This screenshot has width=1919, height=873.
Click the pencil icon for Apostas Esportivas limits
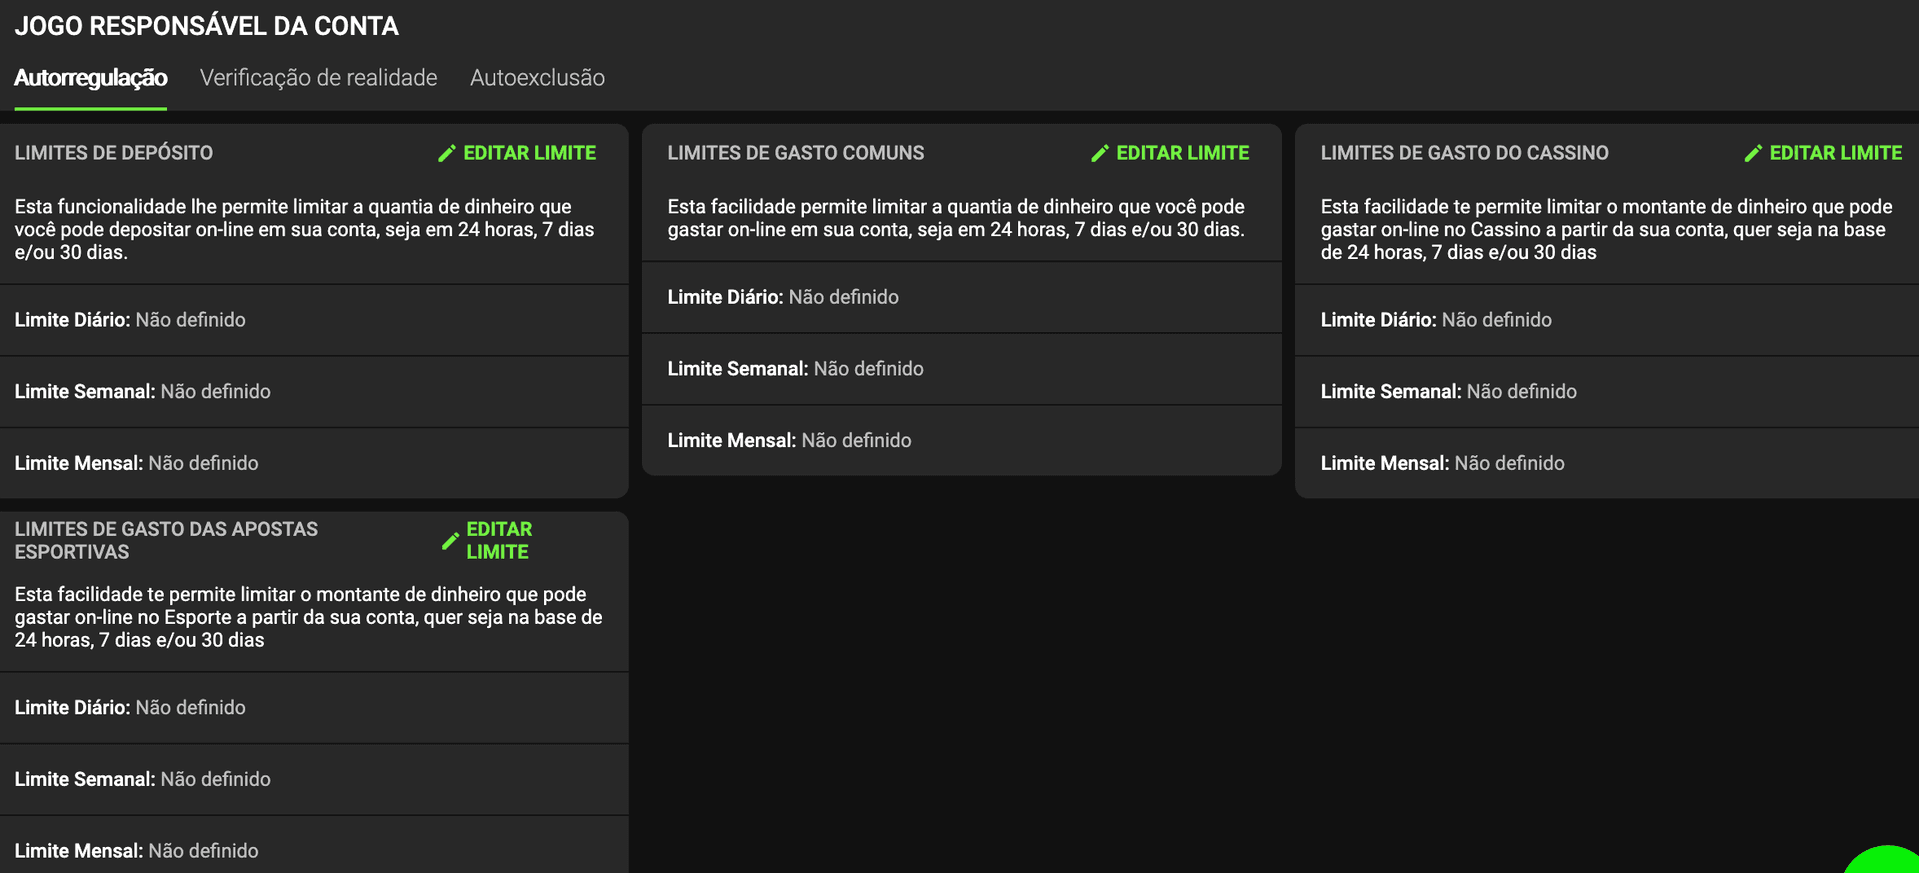click(450, 541)
